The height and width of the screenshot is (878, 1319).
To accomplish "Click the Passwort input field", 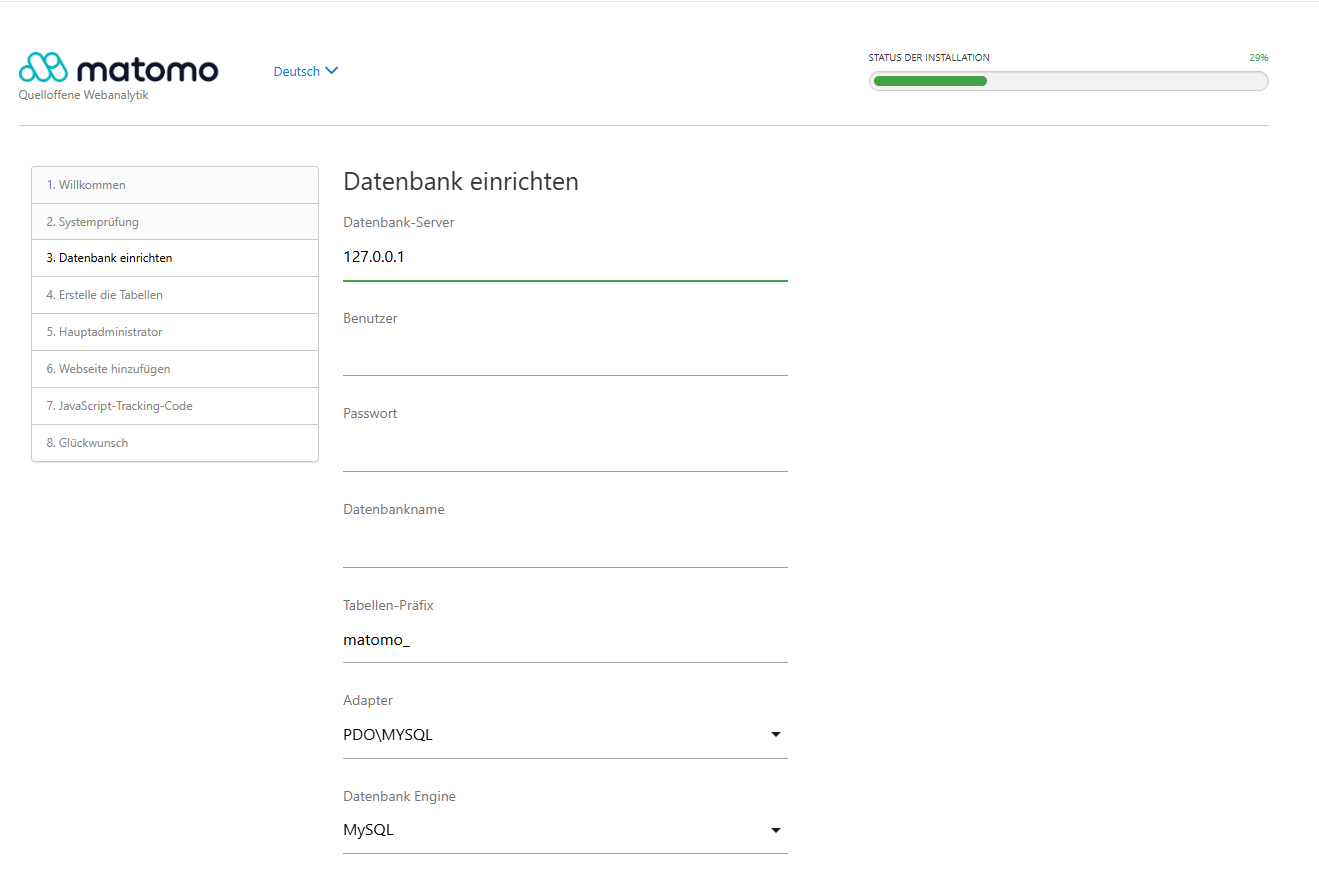I will tap(565, 450).
